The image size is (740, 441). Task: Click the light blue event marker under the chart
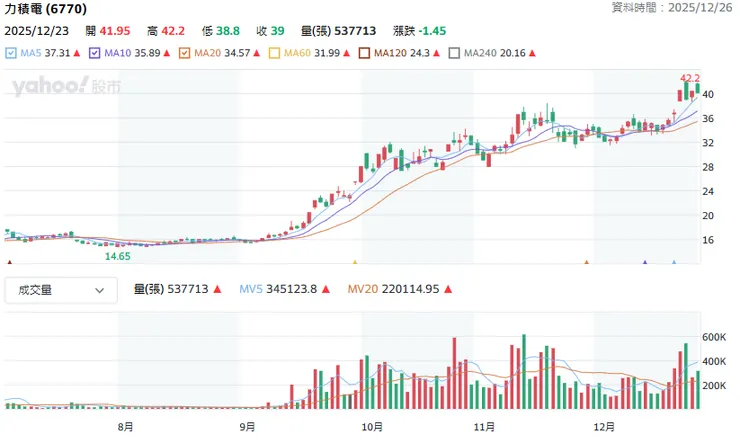(674, 262)
